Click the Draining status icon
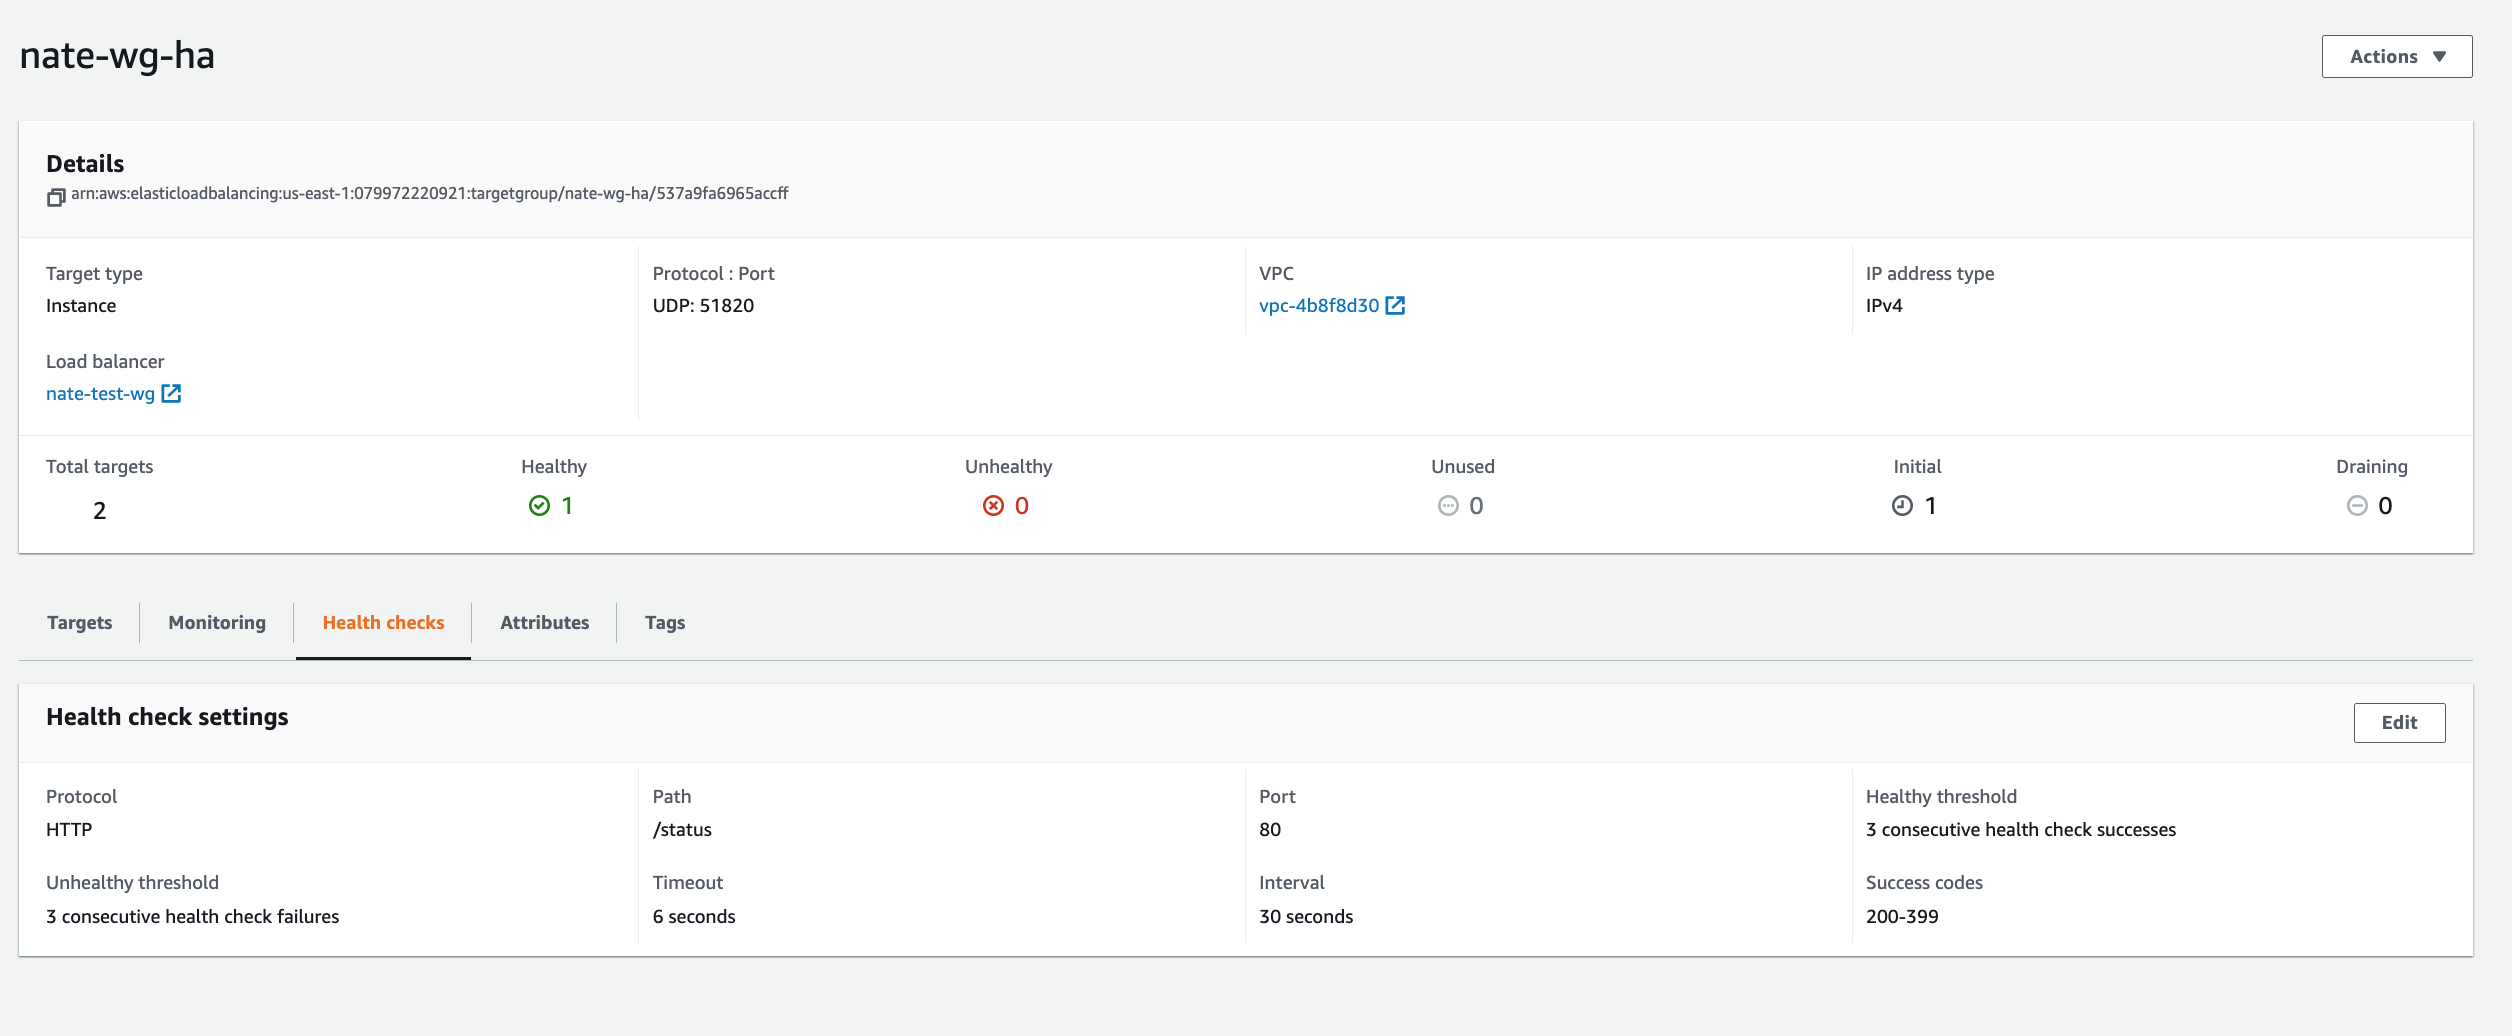Screen dimensions: 2512x1036 click(2357, 506)
